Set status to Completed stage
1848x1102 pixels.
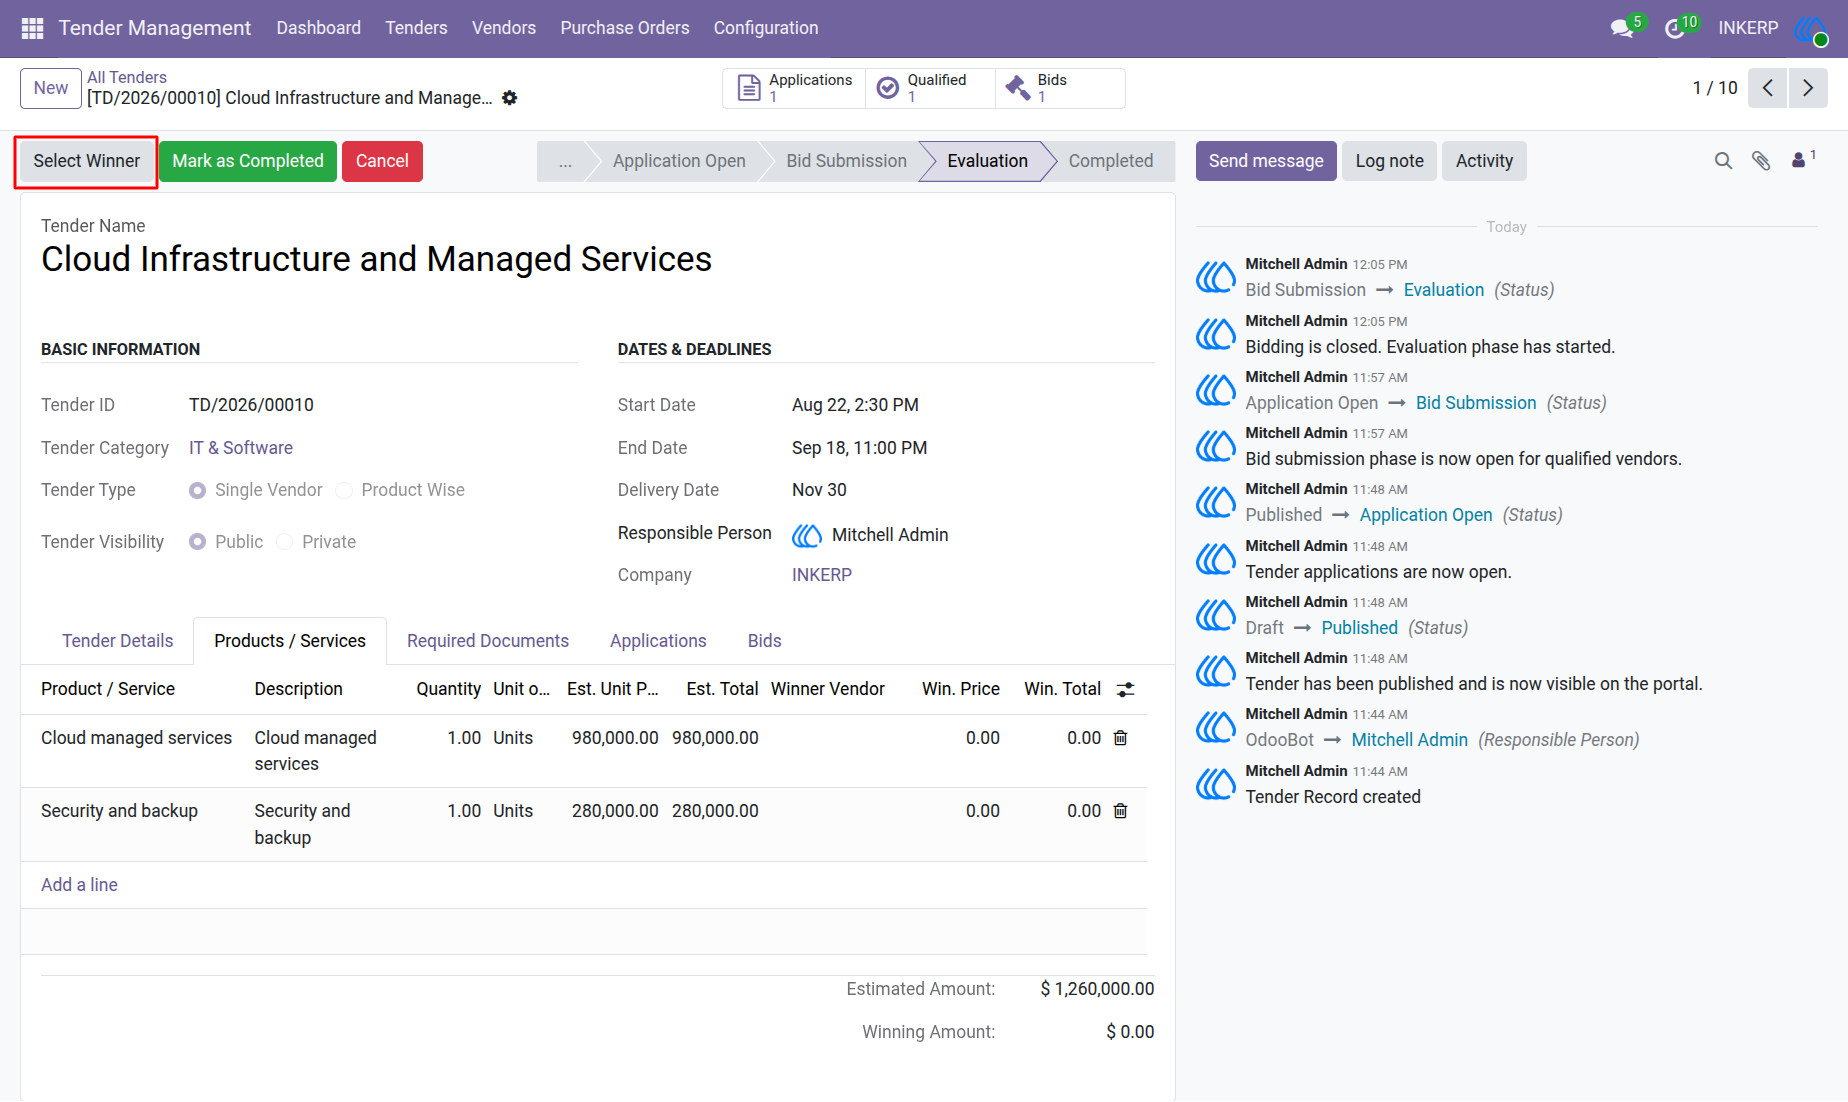(x=1111, y=161)
